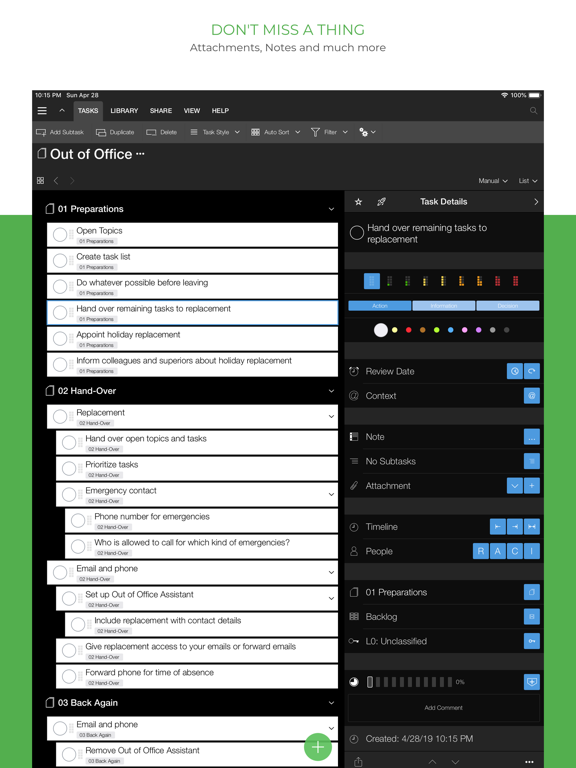Viewport: 576px width, 768px height.
Task: Click the Timeline duration button
Action: (532, 527)
